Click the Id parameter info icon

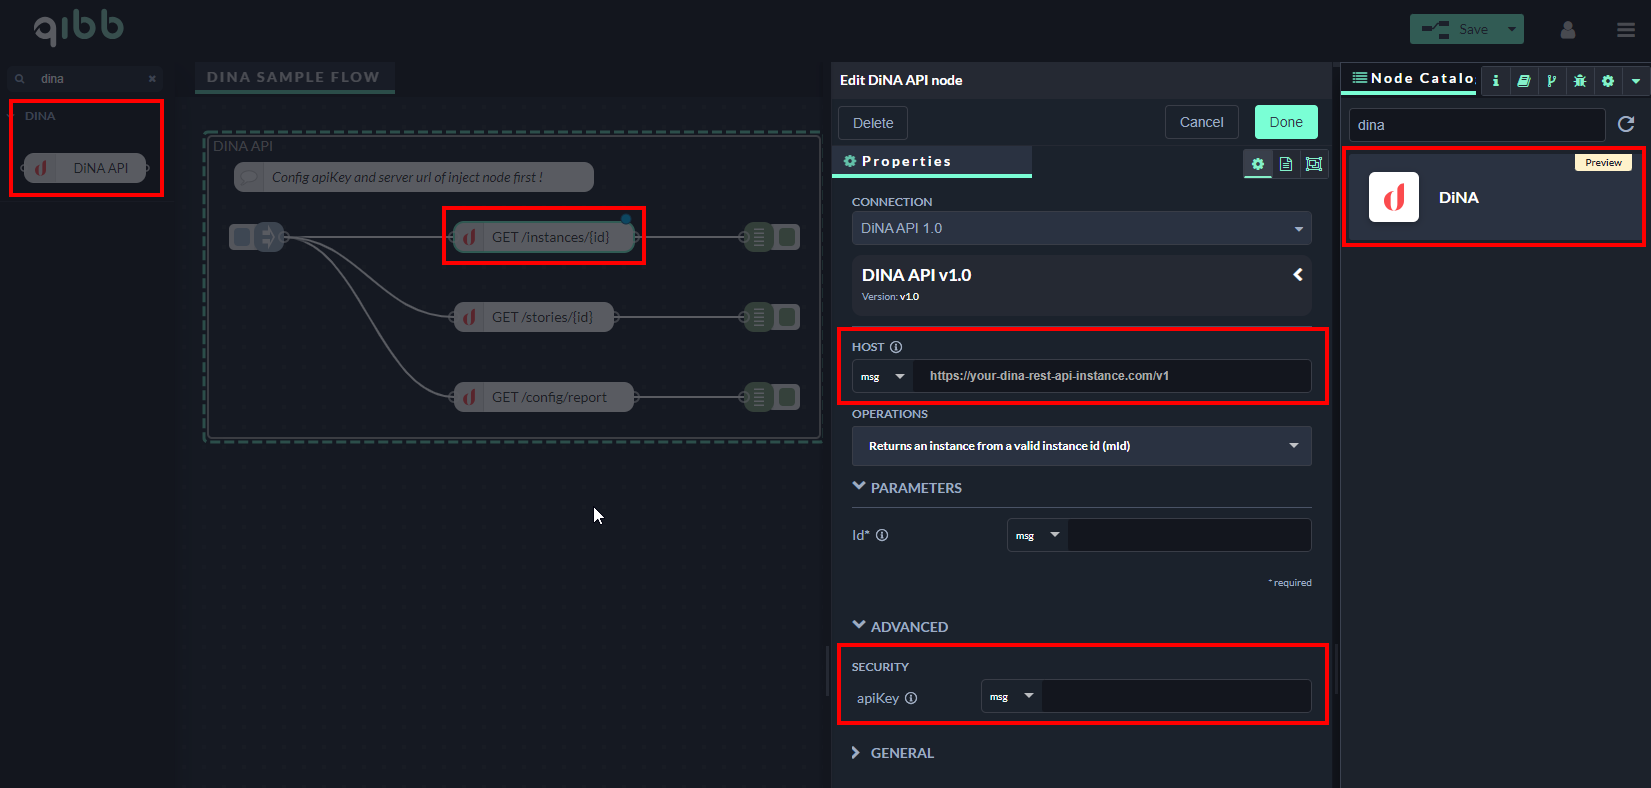pyautogui.click(x=882, y=535)
